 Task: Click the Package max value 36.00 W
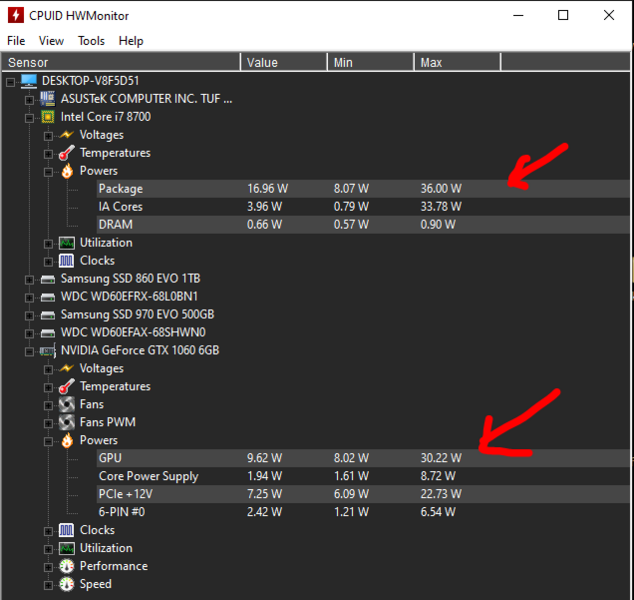pyautogui.click(x=441, y=189)
